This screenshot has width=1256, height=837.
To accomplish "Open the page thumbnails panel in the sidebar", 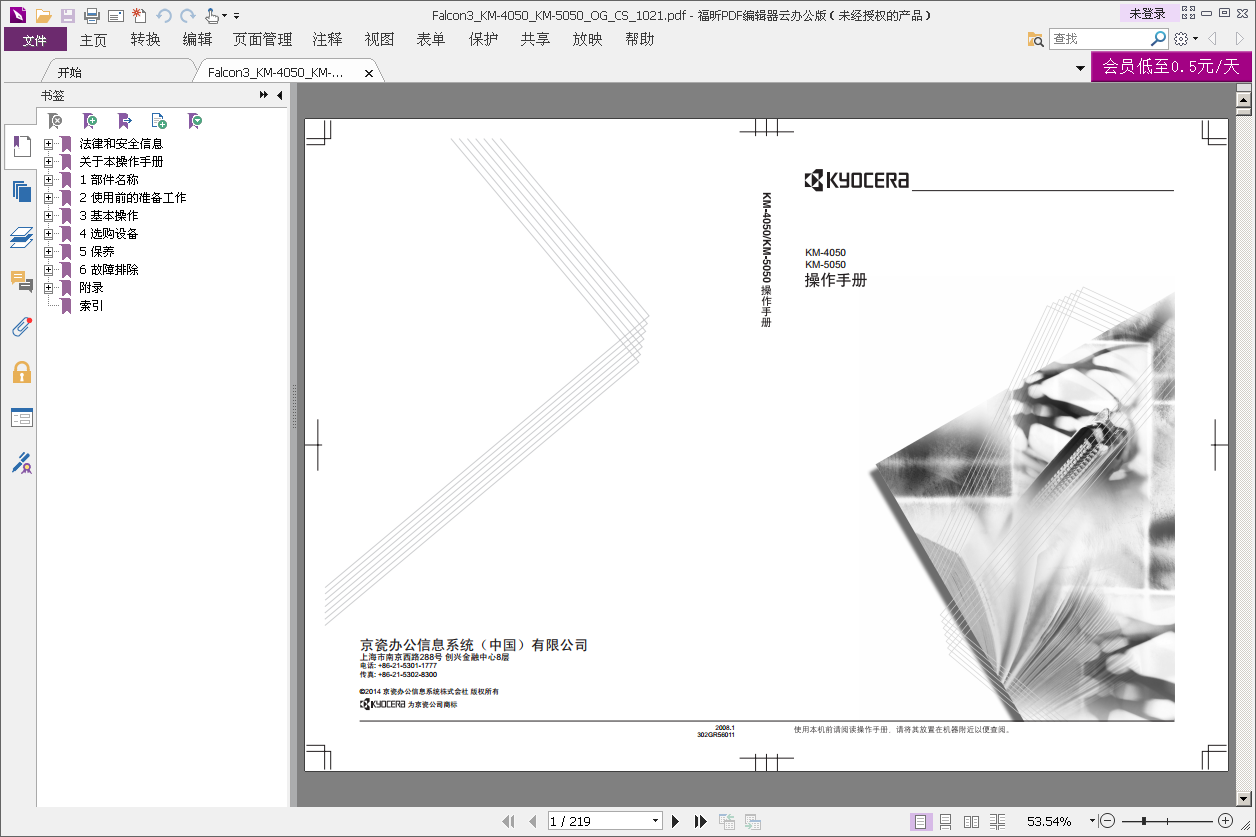I will pos(21,191).
